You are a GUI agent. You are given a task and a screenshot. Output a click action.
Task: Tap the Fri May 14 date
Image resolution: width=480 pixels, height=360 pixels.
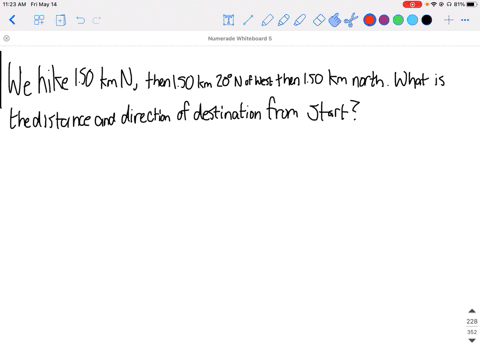(44, 4)
